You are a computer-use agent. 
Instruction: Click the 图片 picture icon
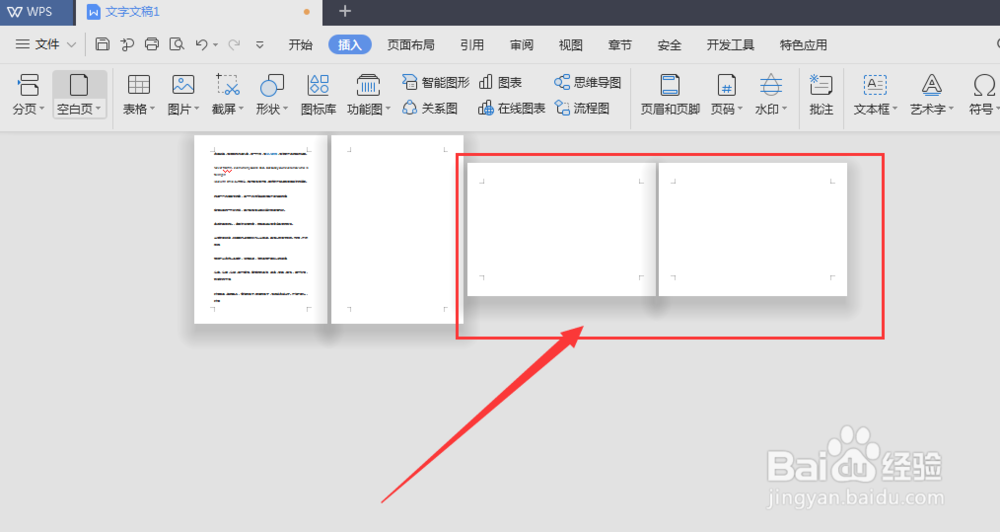[183, 84]
